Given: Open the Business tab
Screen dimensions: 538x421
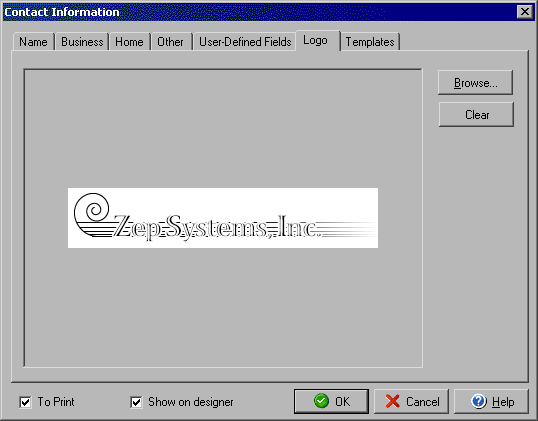Looking at the screenshot, I should [x=82, y=42].
